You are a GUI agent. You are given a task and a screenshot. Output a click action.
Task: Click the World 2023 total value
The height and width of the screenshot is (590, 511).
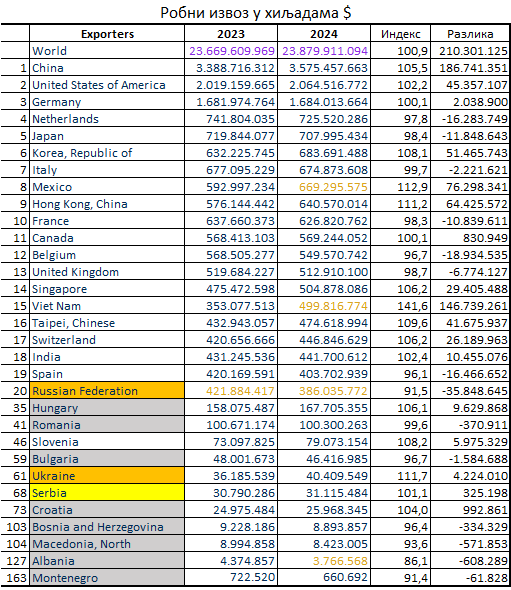(x=231, y=50)
